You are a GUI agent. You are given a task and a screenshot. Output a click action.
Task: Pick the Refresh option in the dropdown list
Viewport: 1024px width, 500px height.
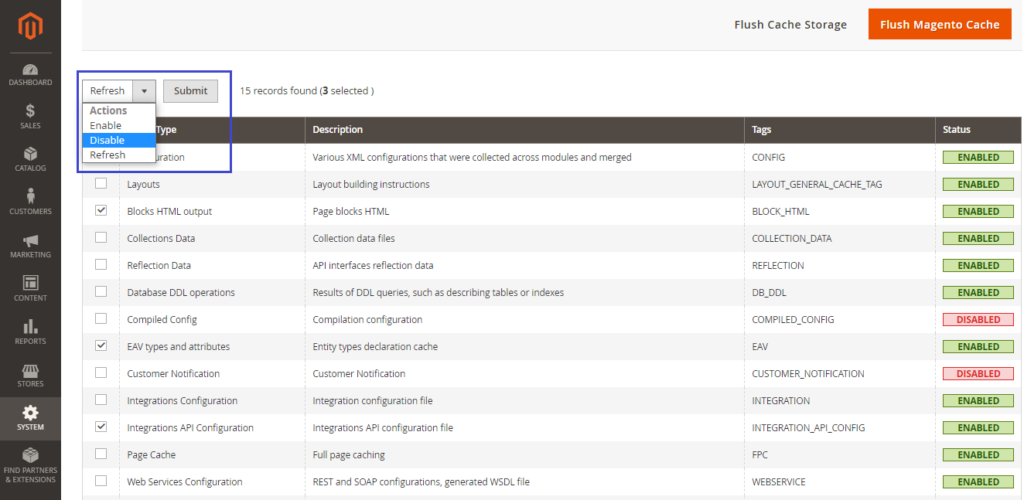pyautogui.click(x=108, y=155)
